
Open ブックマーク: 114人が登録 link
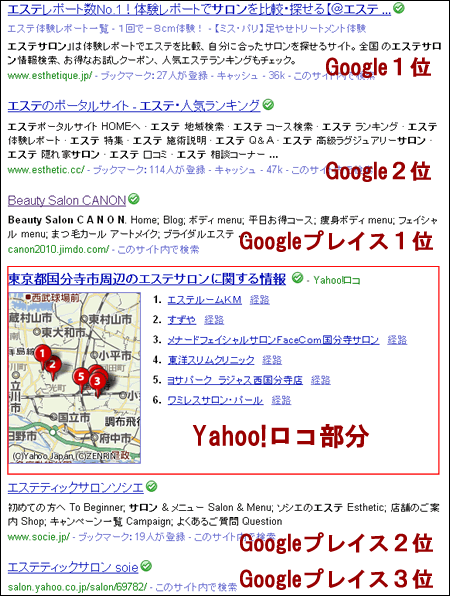pos(149,170)
